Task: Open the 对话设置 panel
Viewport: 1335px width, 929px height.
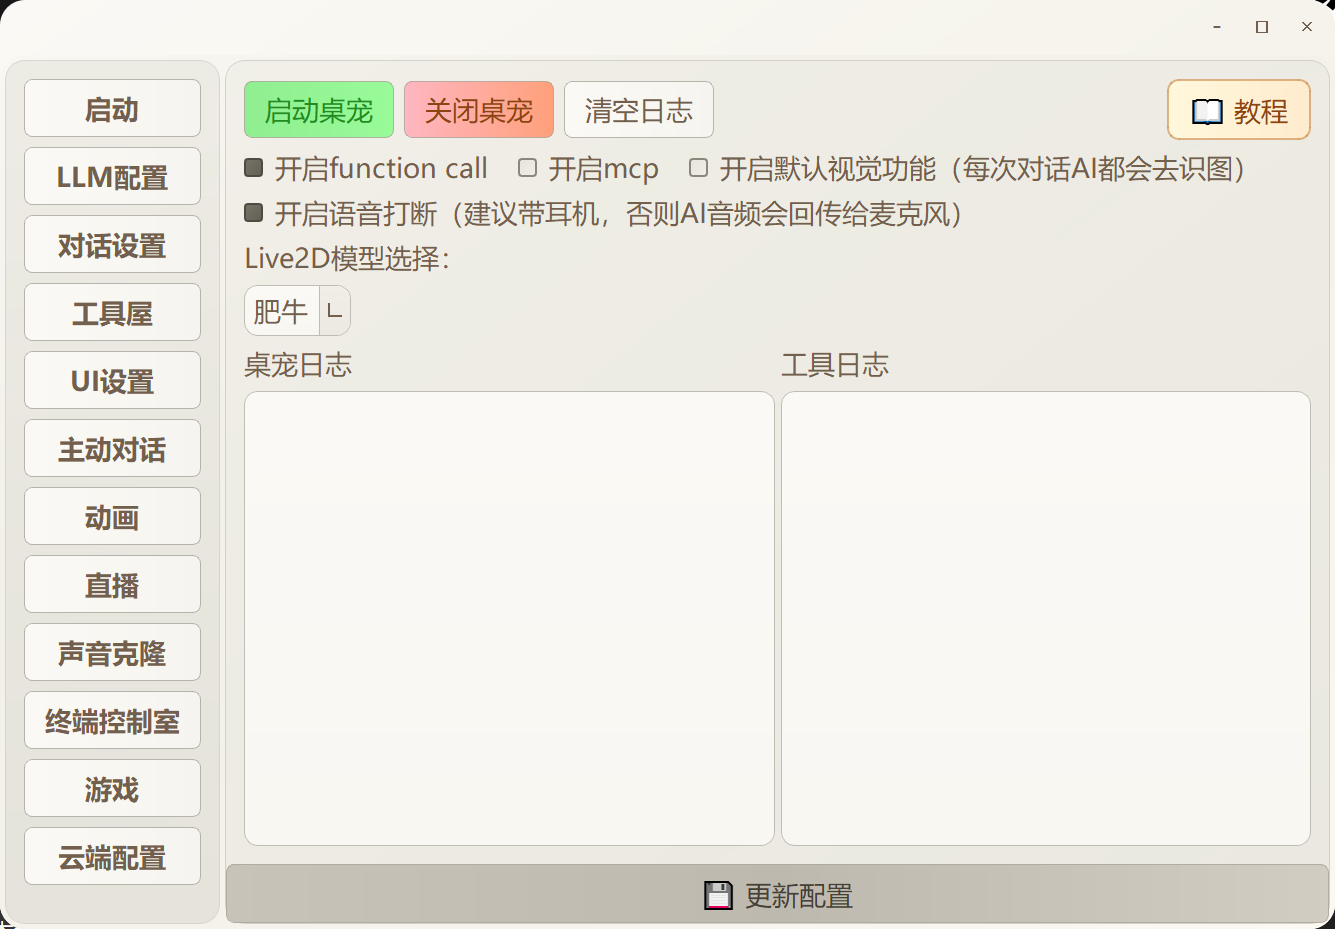Action: point(112,244)
